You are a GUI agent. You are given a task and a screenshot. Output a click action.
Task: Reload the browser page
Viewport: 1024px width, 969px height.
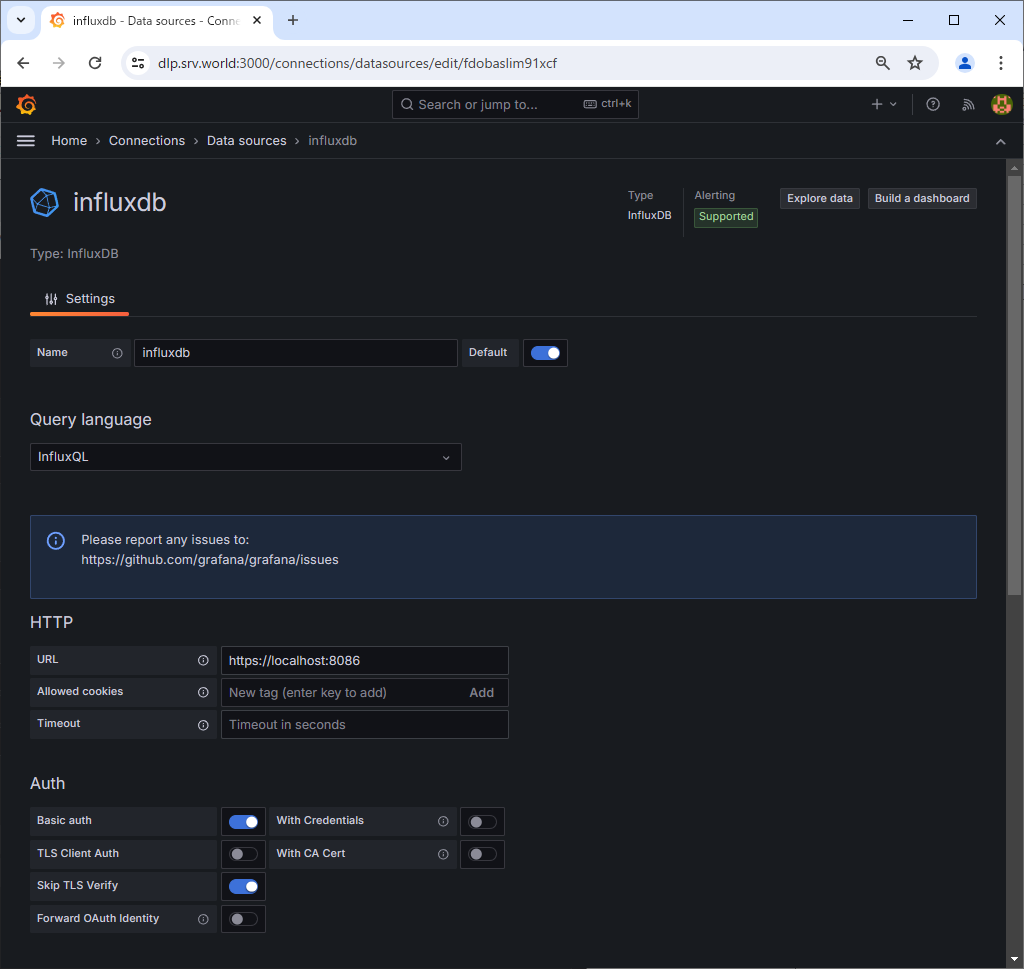click(x=95, y=63)
